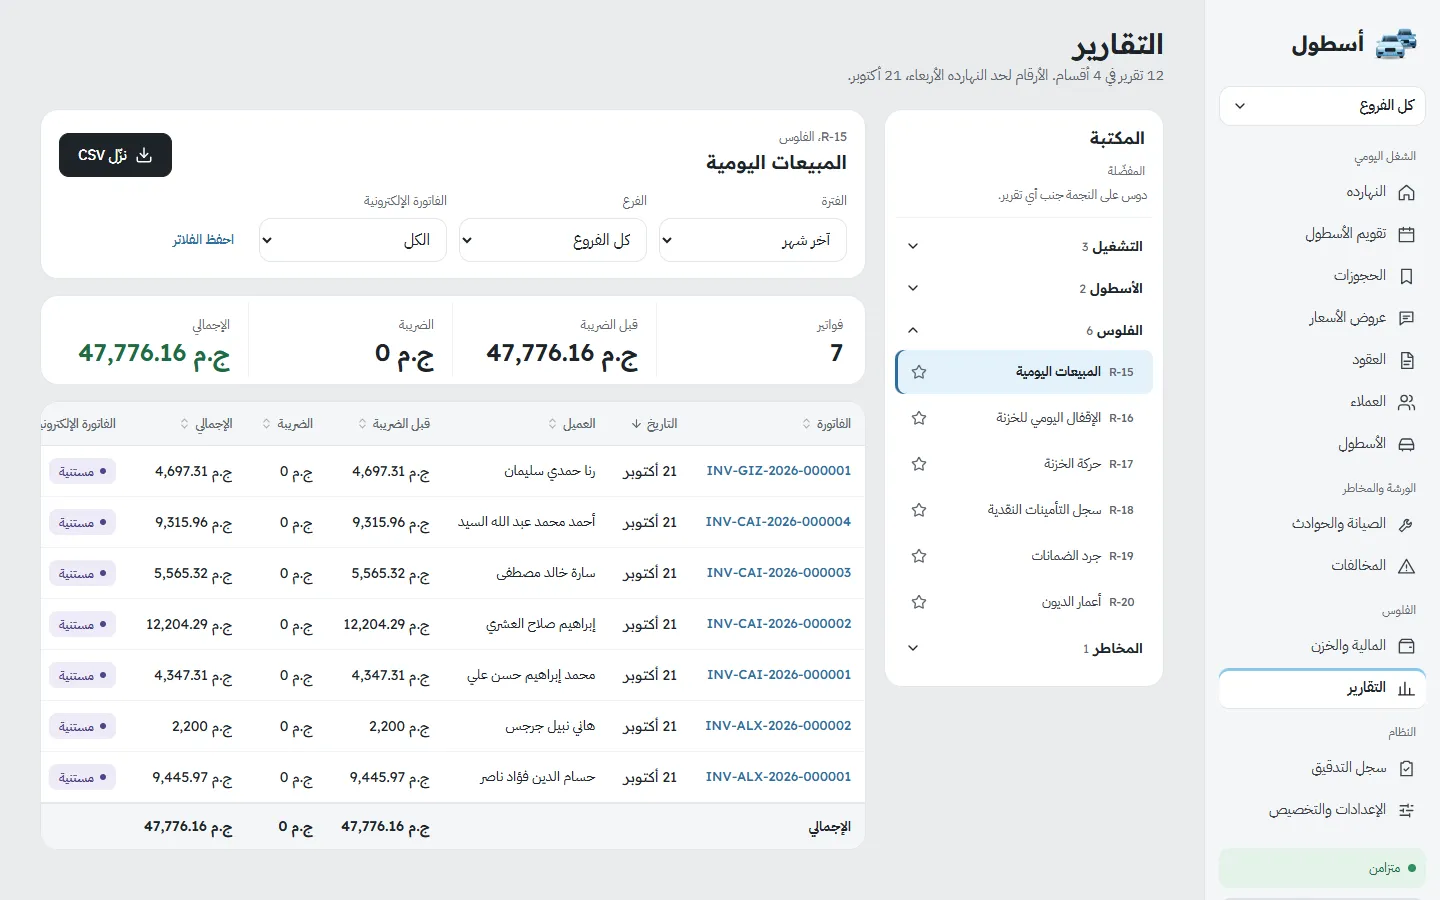1440x900 pixels.
Task: Click the warning triangle icon for المخالفات
Action: click(x=1406, y=566)
